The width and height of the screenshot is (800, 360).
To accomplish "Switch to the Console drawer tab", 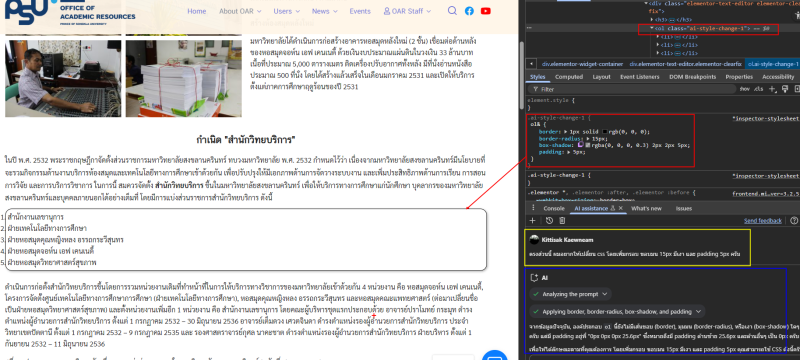I will [554, 208].
